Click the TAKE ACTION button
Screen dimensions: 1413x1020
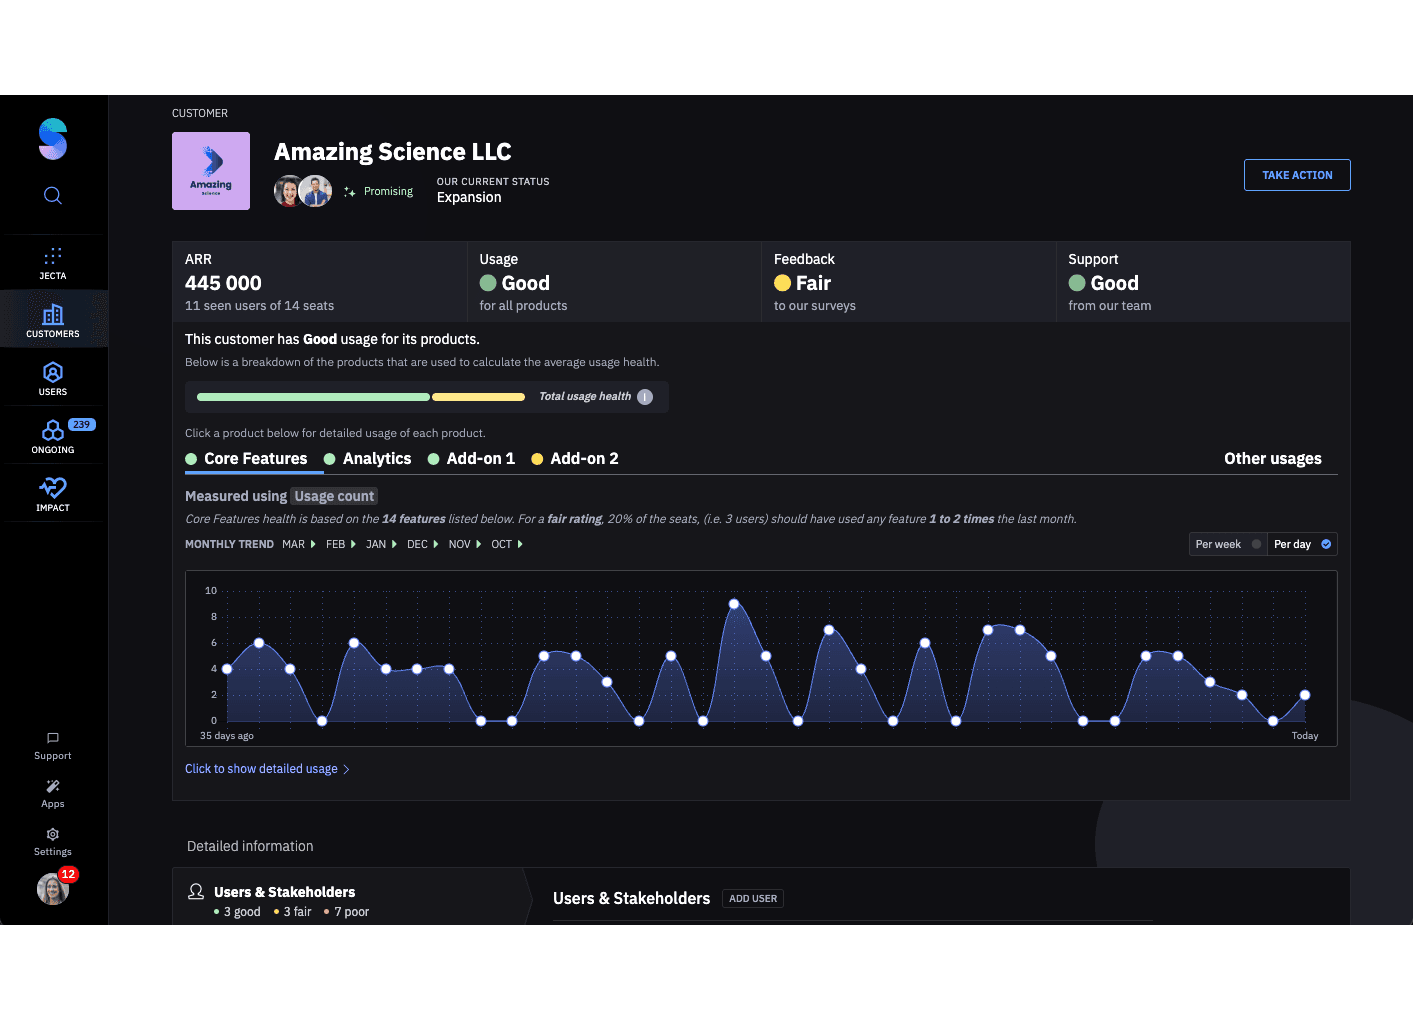[x=1297, y=175]
